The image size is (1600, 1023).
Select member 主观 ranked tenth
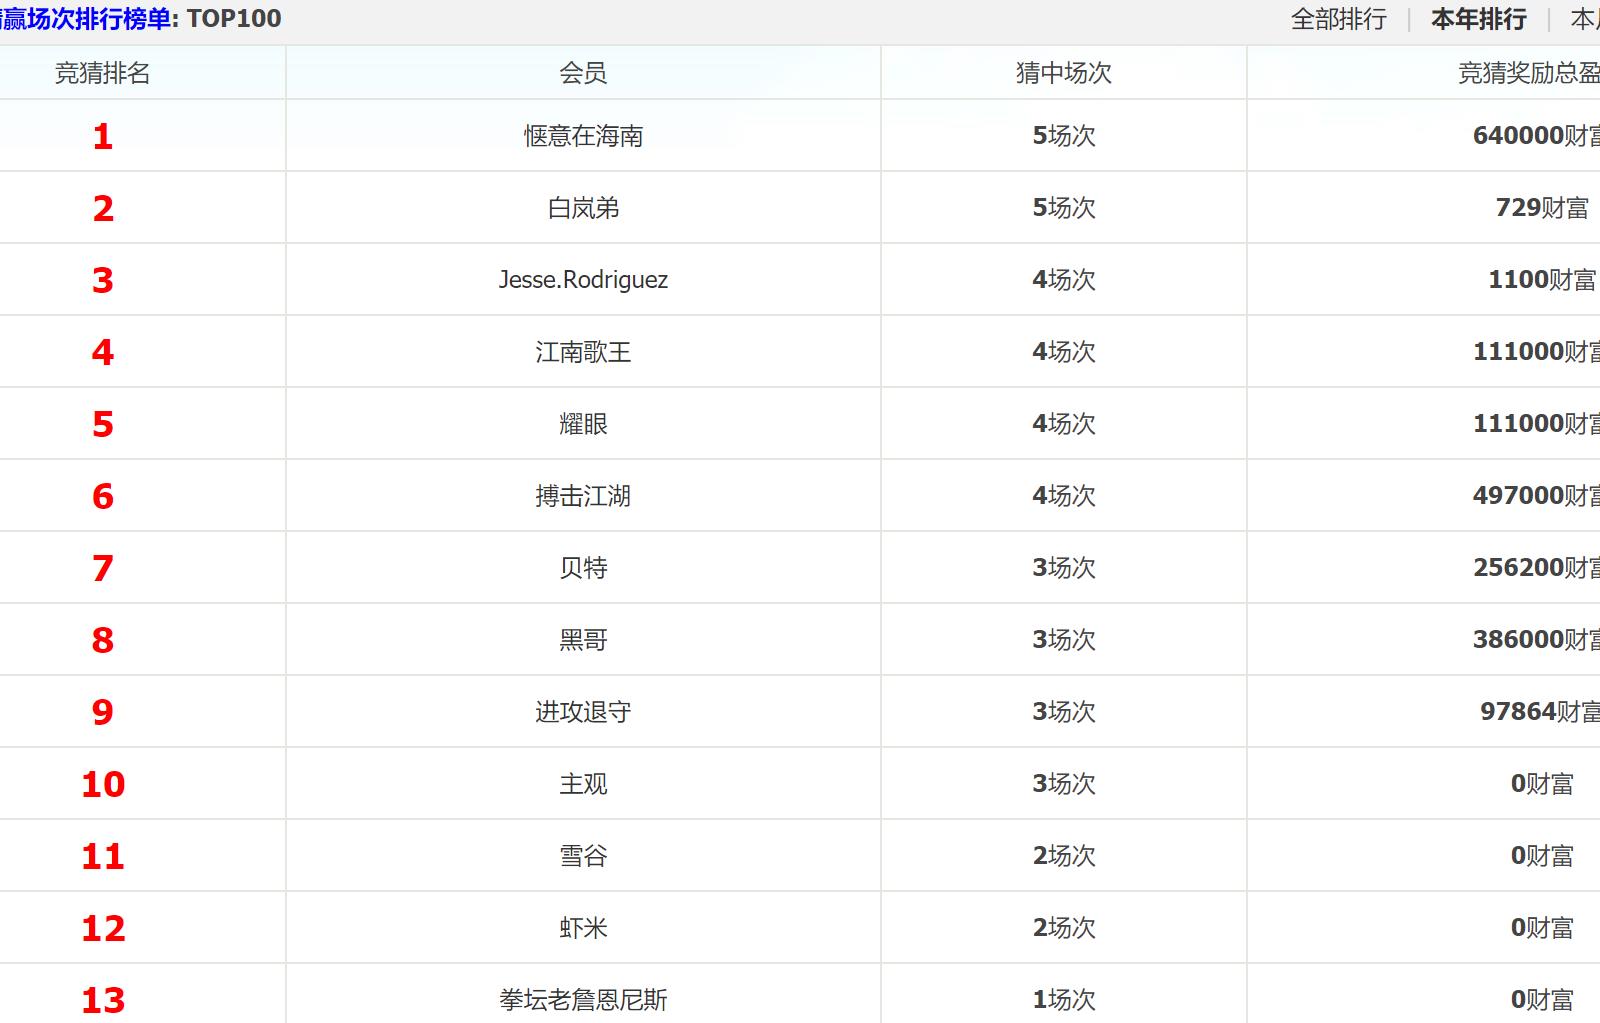tap(583, 784)
